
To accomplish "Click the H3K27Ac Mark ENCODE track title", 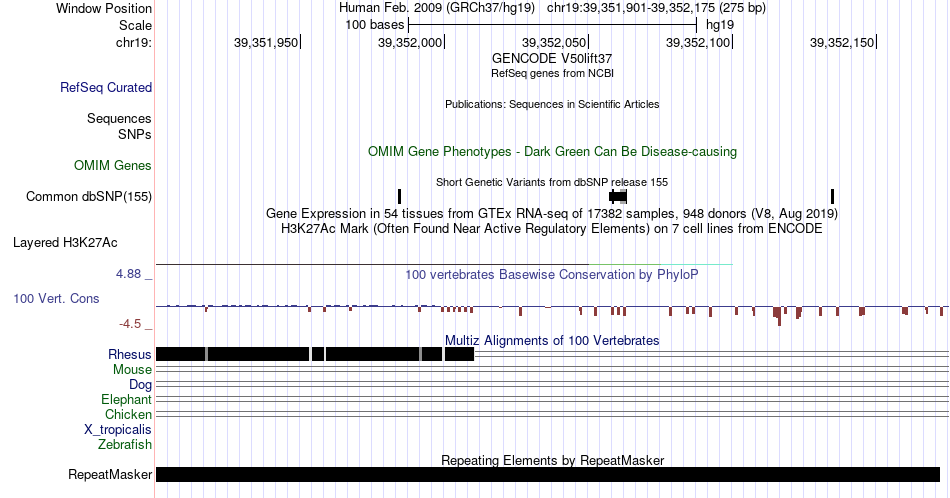I will point(552,228).
